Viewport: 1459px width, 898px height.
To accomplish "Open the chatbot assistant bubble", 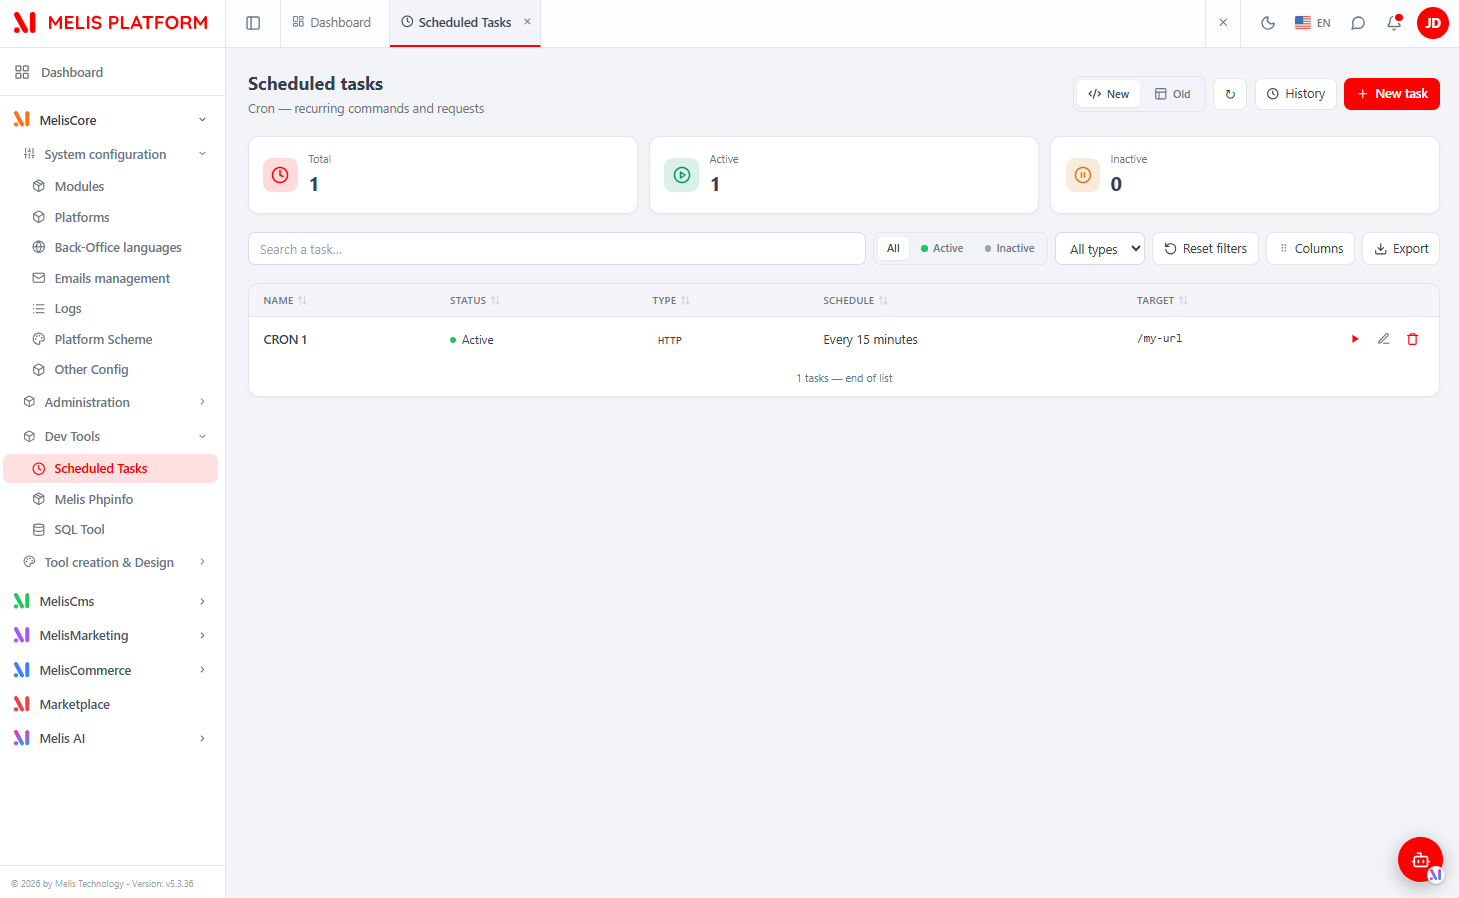I will (1420, 859).
